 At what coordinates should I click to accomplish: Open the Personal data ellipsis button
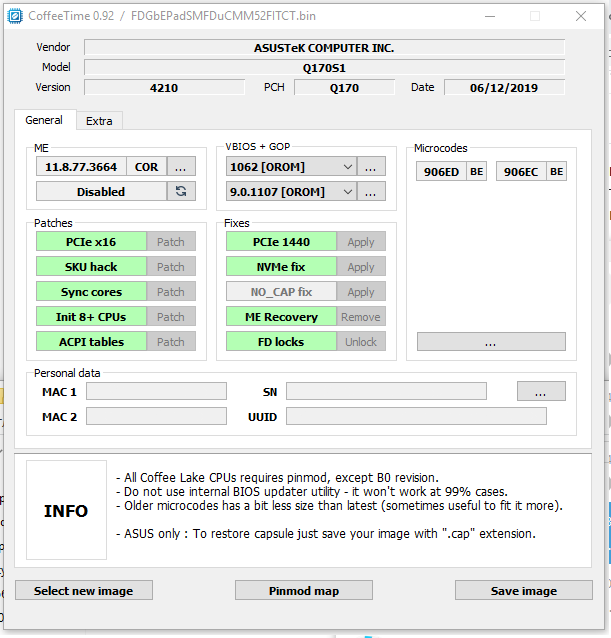pos(541,391)
